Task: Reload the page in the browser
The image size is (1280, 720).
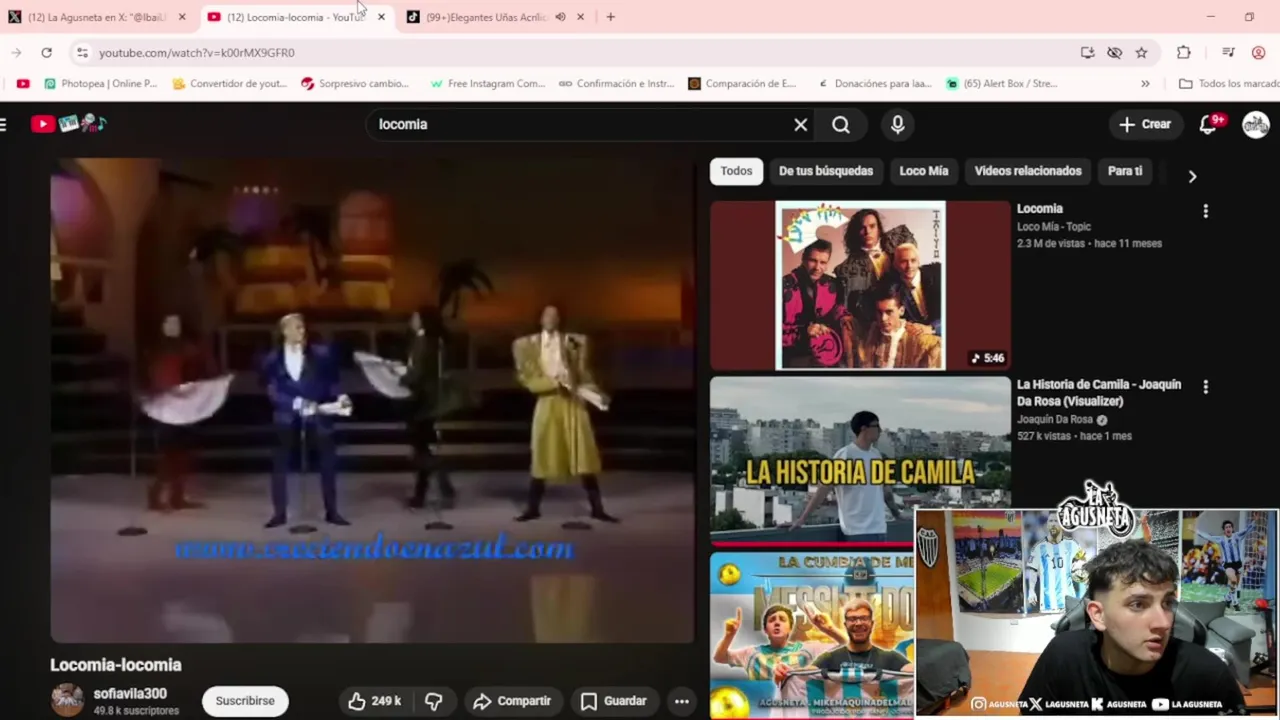Action: [x=46, y=52]
